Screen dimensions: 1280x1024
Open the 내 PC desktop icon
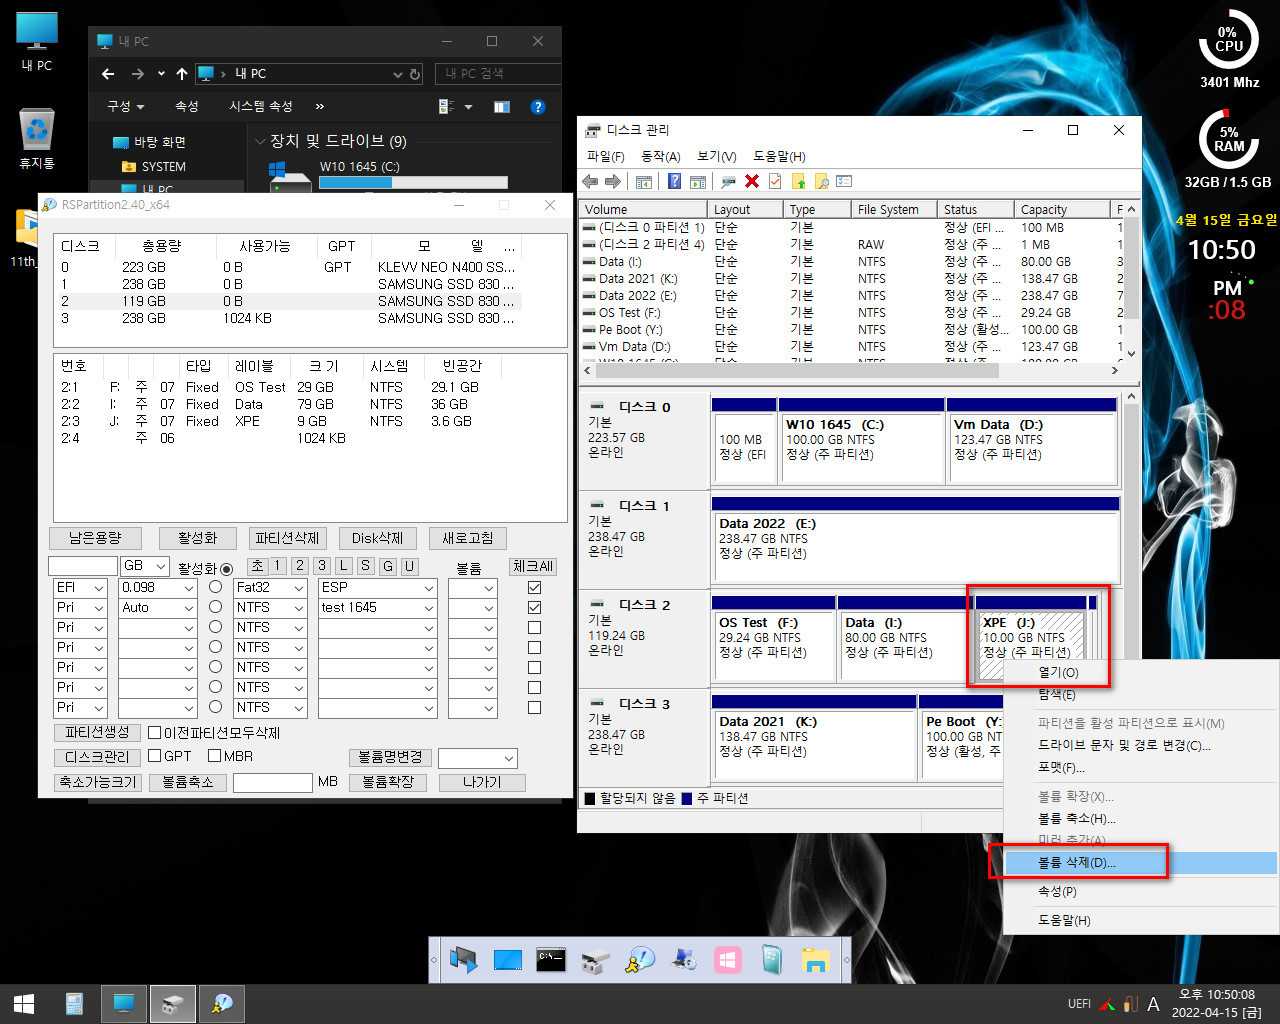pos(37,42)
